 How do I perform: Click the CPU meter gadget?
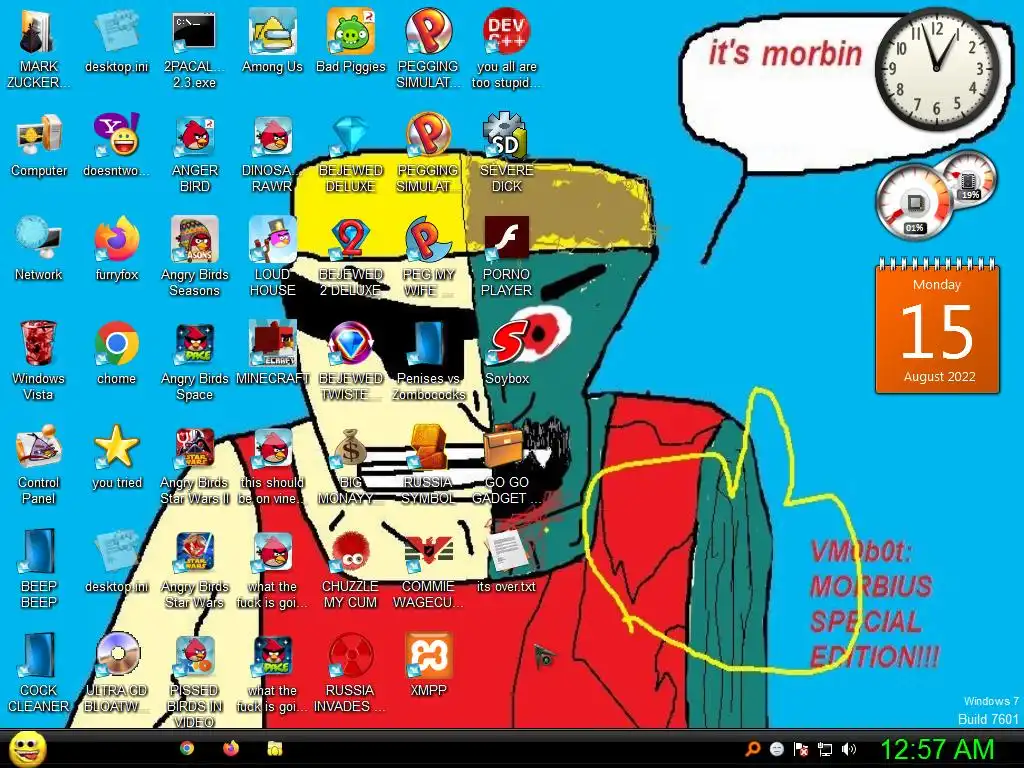point(914,202)
